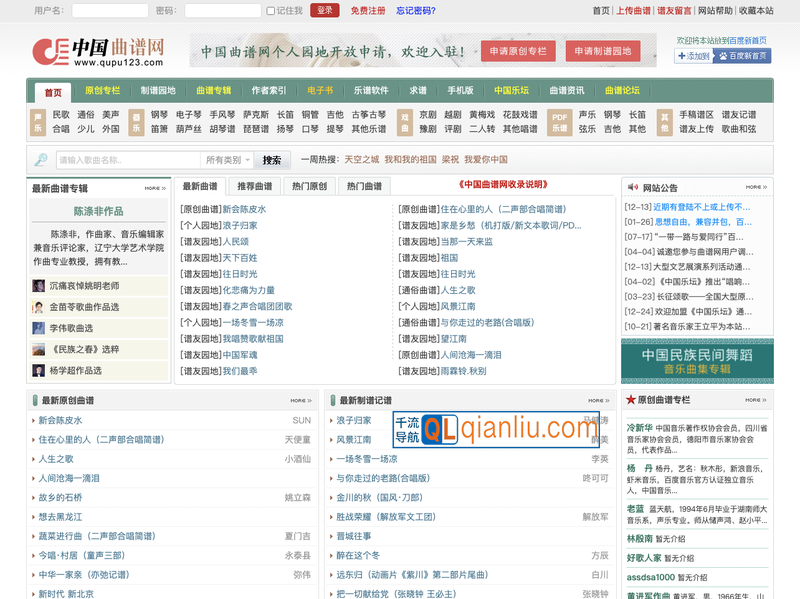Viewport: 800px width, 599px height.
Task: Click the search magnifier icon
Action: coord(41,160)
